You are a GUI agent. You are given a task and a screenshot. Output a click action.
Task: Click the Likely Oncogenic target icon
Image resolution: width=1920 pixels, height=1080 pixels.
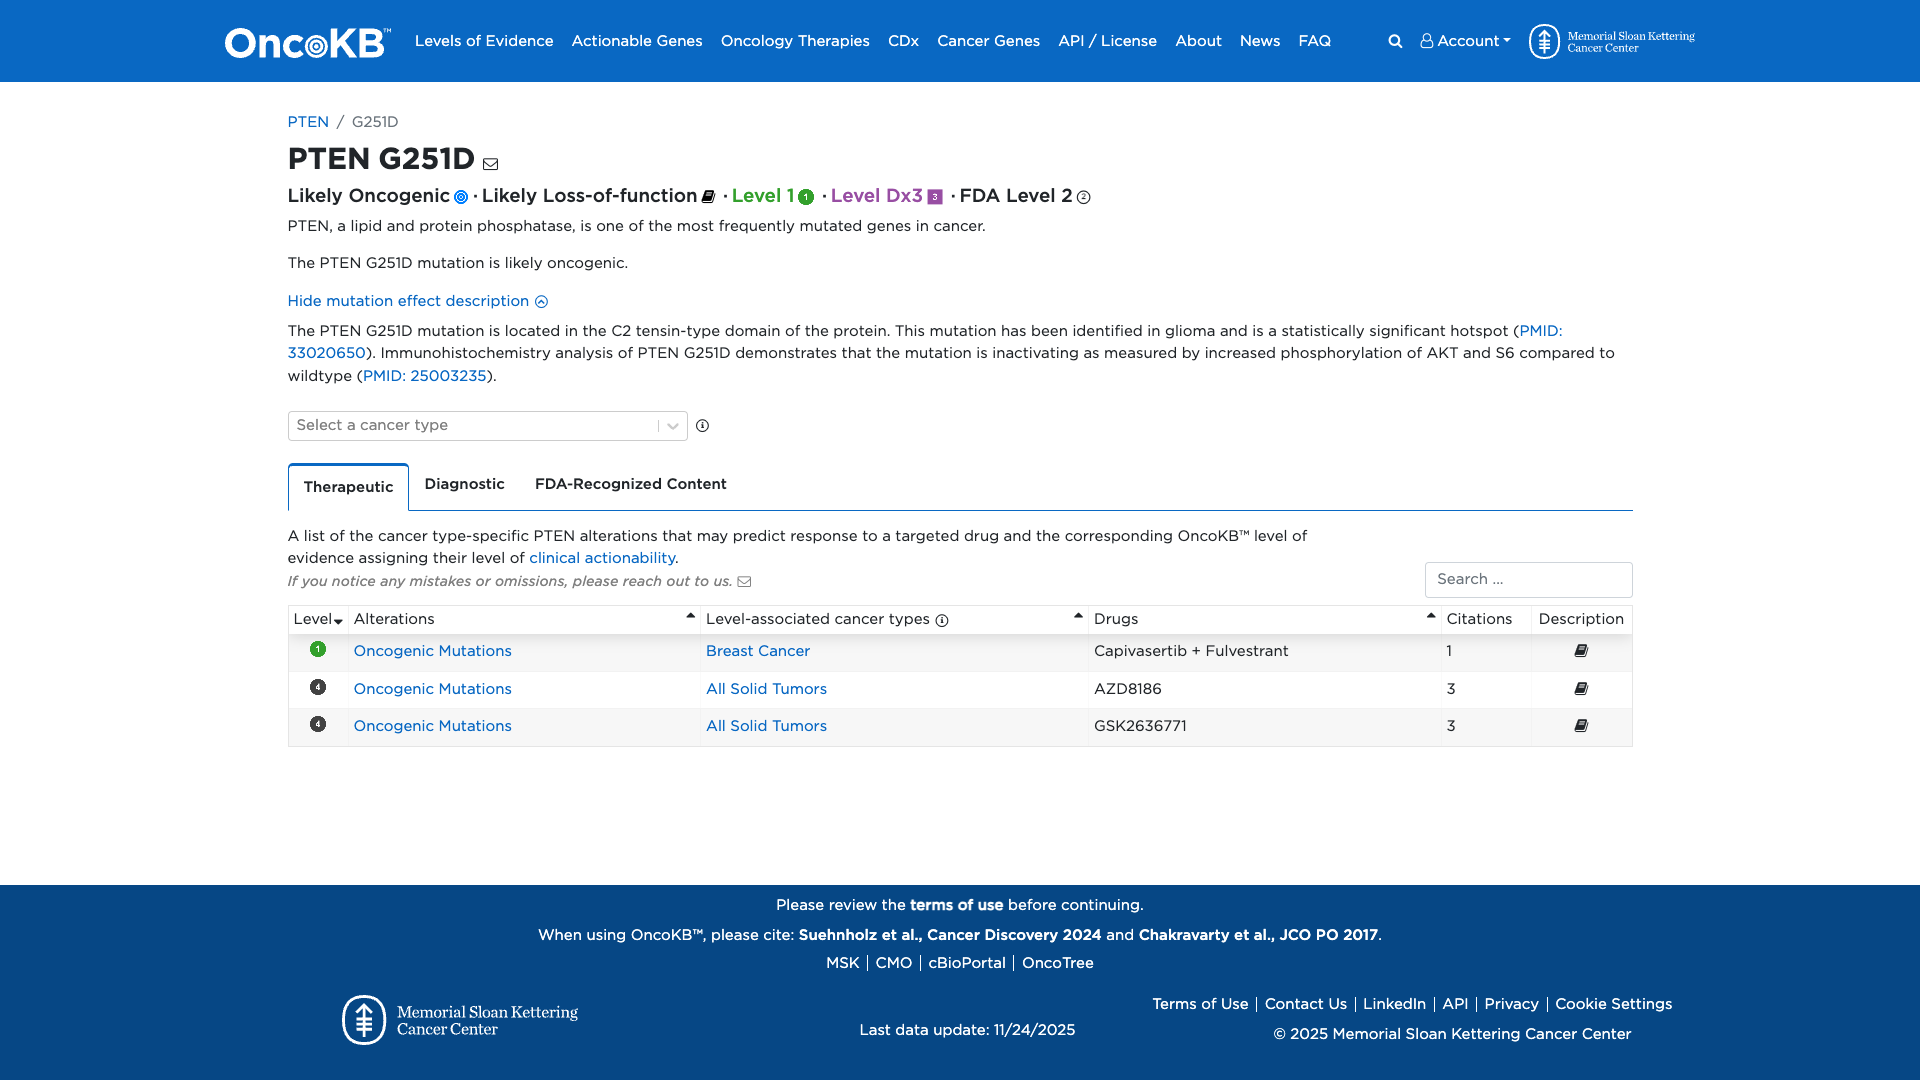(461, 197)
